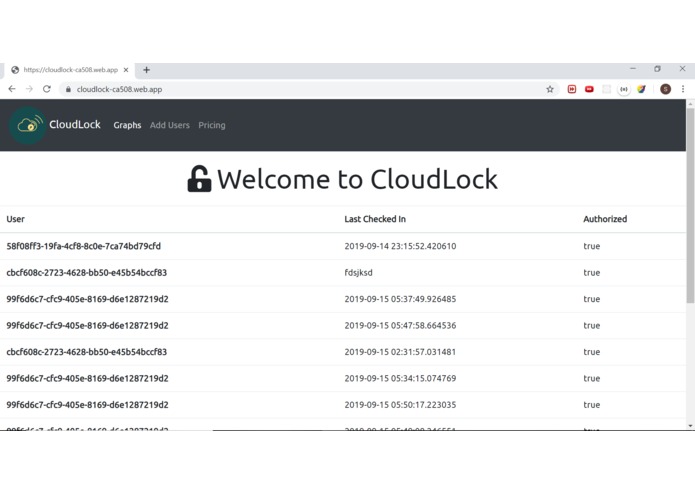Click the red YouTube-style extension icon
The width and height of the screenshot is (695, 494).
tap(589, 89)
